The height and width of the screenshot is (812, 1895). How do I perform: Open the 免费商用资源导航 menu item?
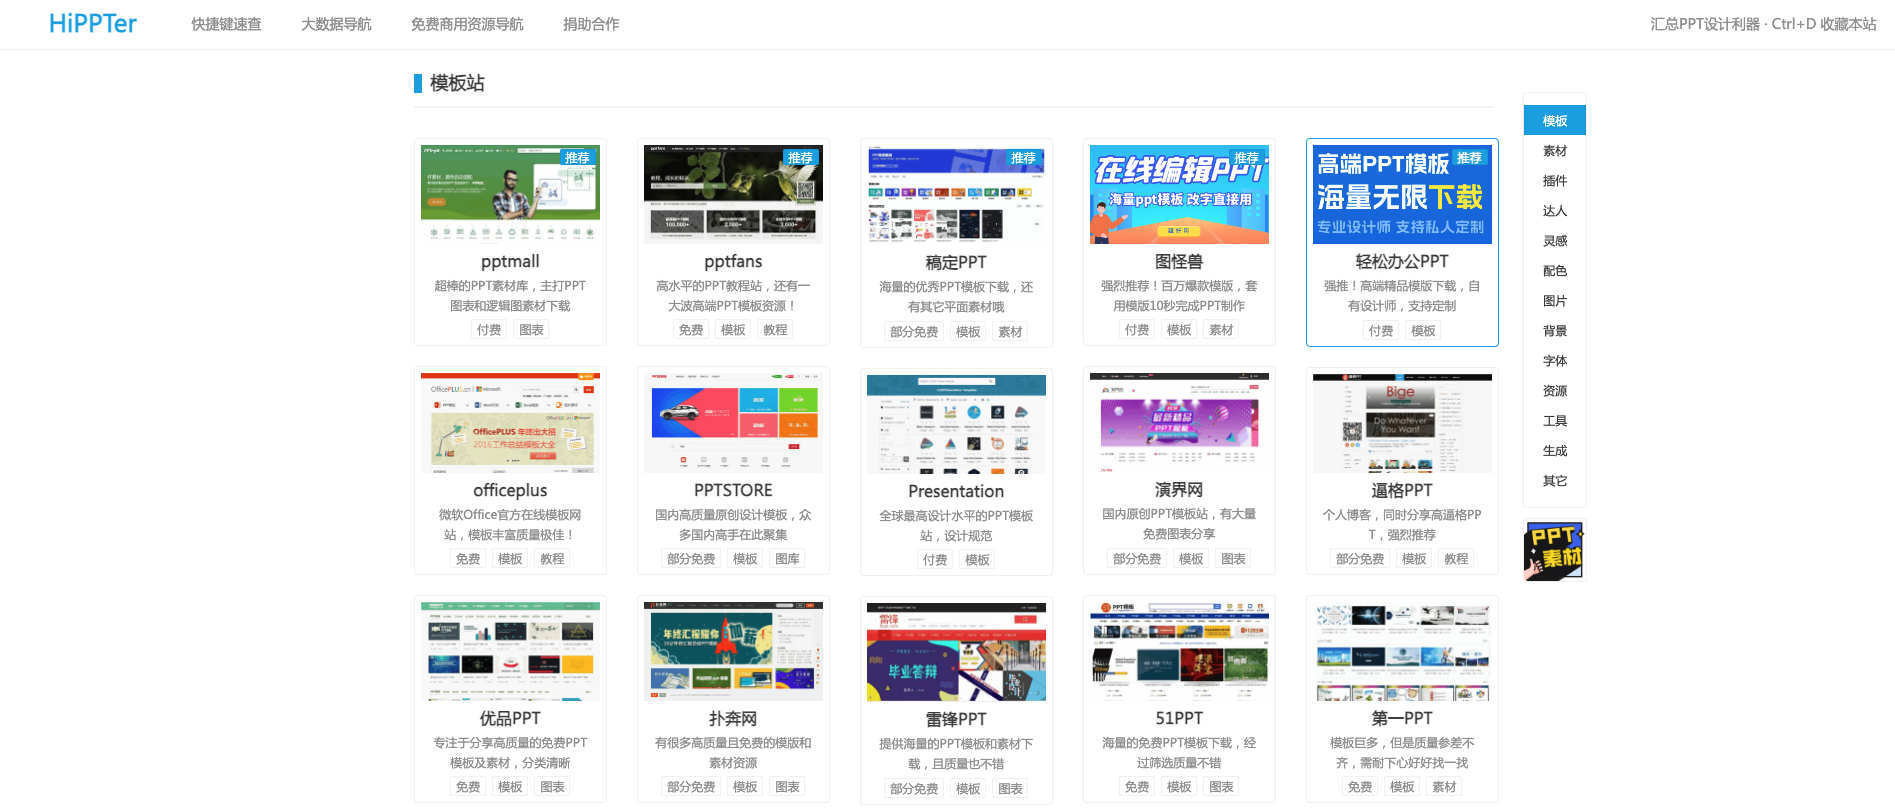coord(467,24)
